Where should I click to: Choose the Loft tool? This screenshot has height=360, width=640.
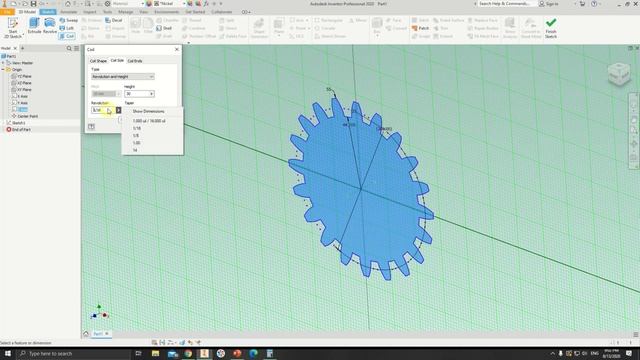pyautogui.click(x=67, y=28)
